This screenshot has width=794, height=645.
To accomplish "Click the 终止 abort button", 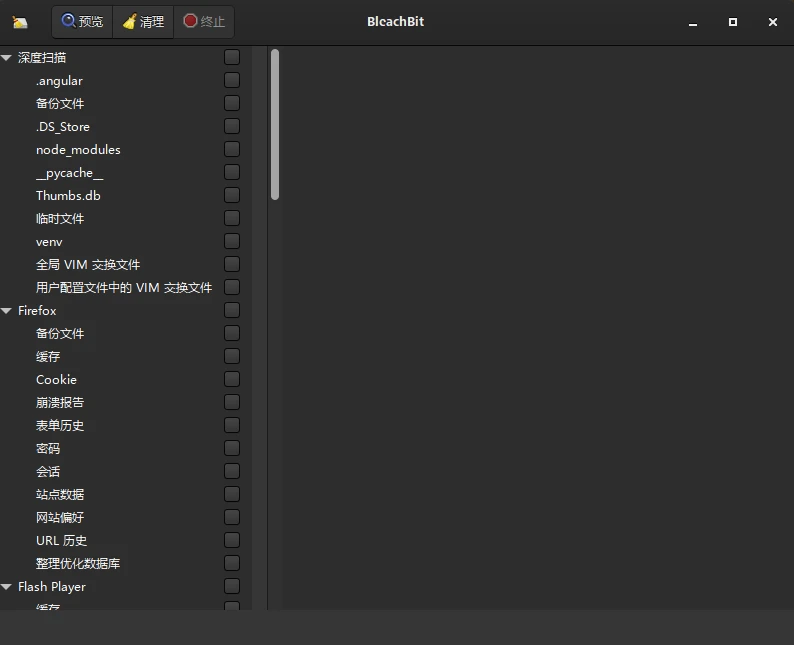I will click(204, 22).
